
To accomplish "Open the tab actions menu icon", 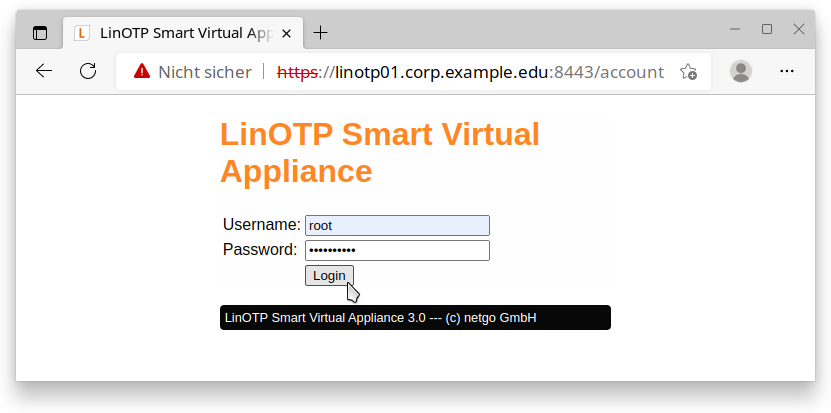I will coord(40,33).
